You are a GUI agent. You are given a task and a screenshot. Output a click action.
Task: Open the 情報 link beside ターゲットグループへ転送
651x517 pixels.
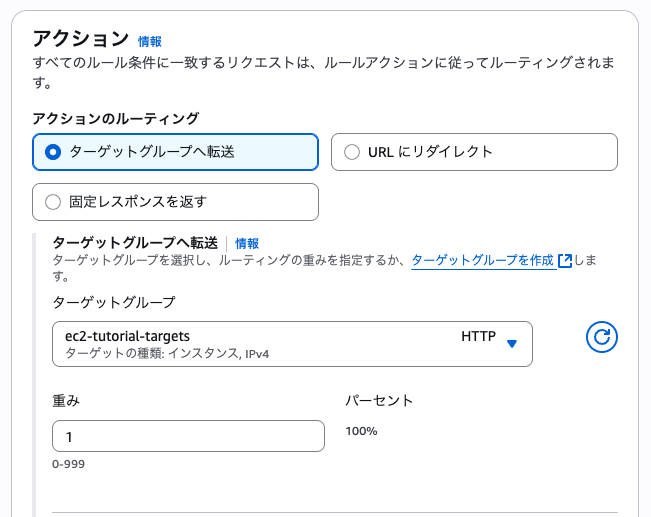tap(247, 243)
